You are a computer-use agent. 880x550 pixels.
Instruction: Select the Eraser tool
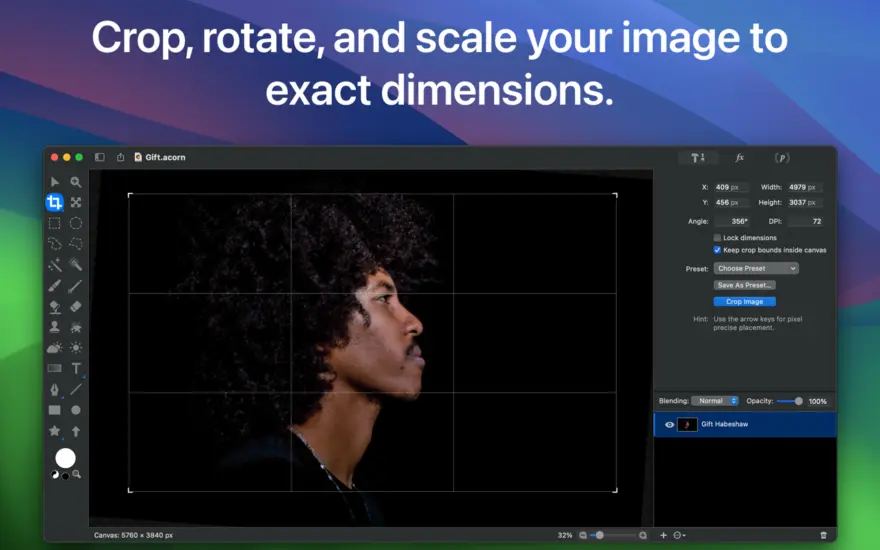[76, 306]
